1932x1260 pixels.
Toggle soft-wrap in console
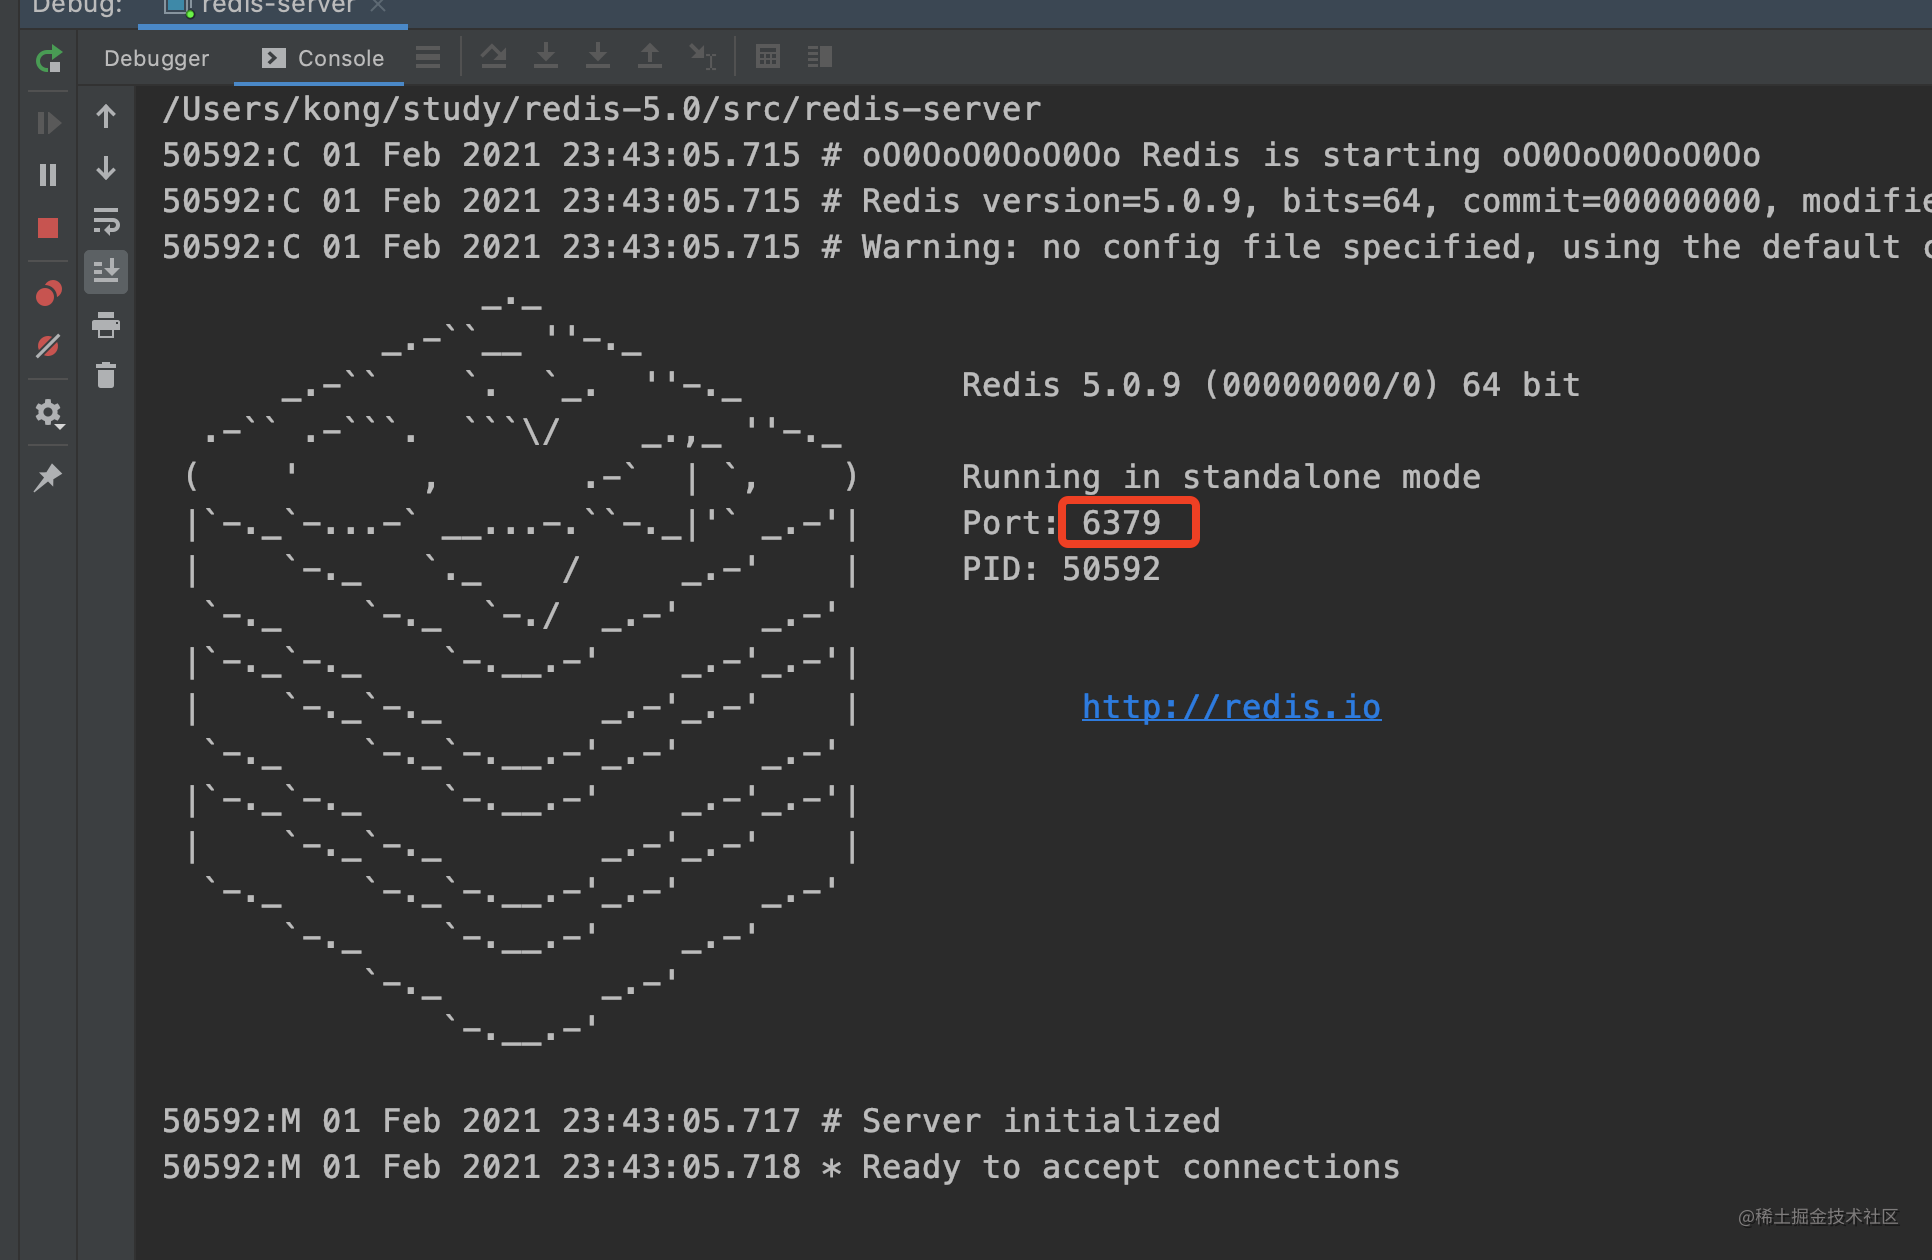pos(106,220)
